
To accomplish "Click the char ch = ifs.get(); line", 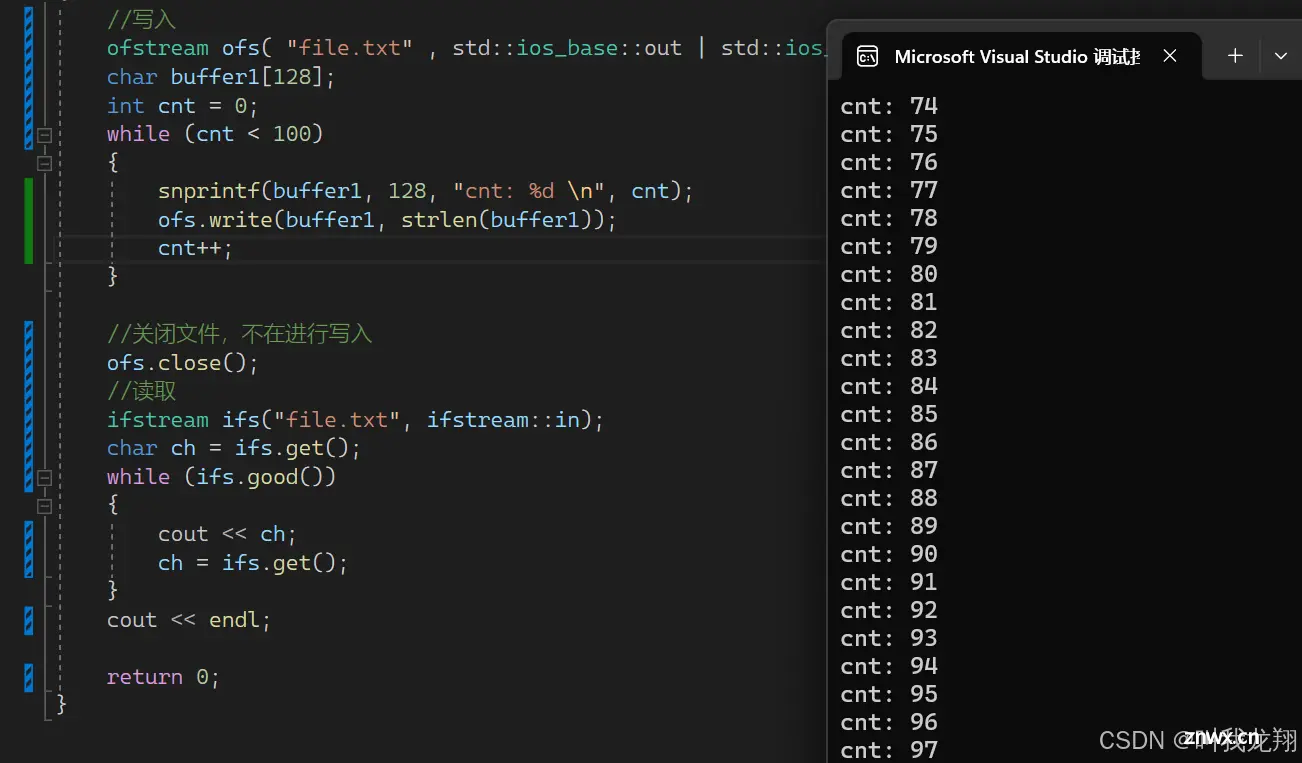I will [233, 448].
